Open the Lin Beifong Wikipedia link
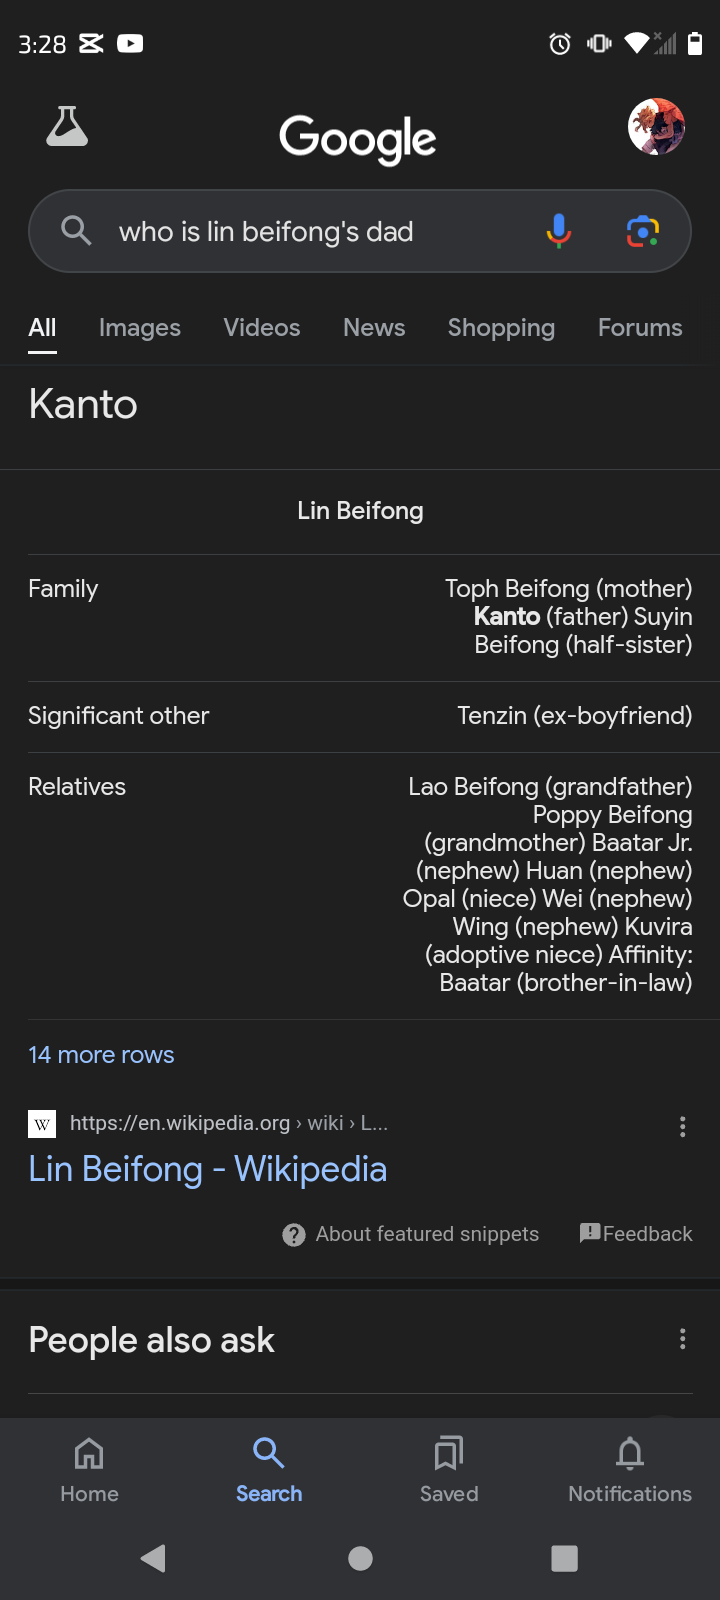This screenshot has width=720, height=1600. tap(208, 1169)
